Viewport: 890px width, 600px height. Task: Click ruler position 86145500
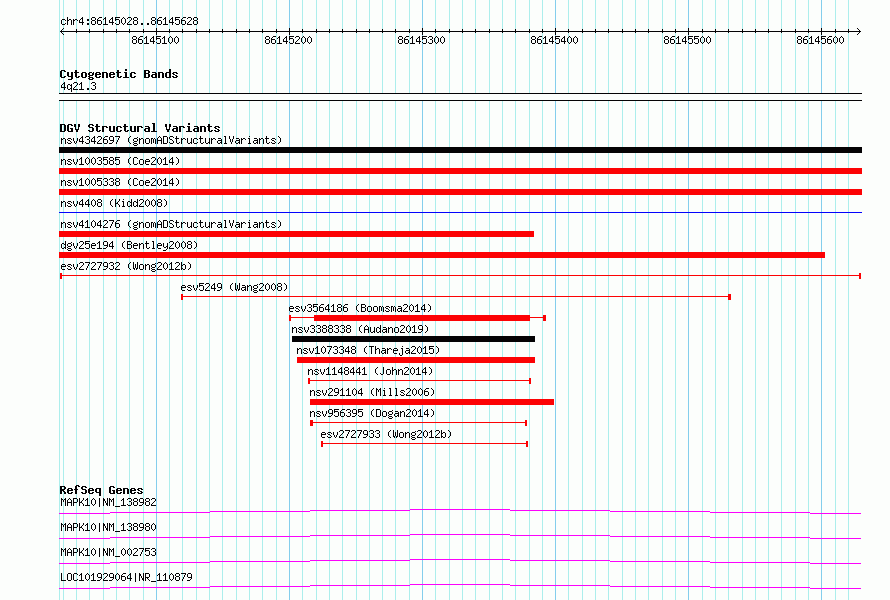pyautogui.click(x=687, y=40)
